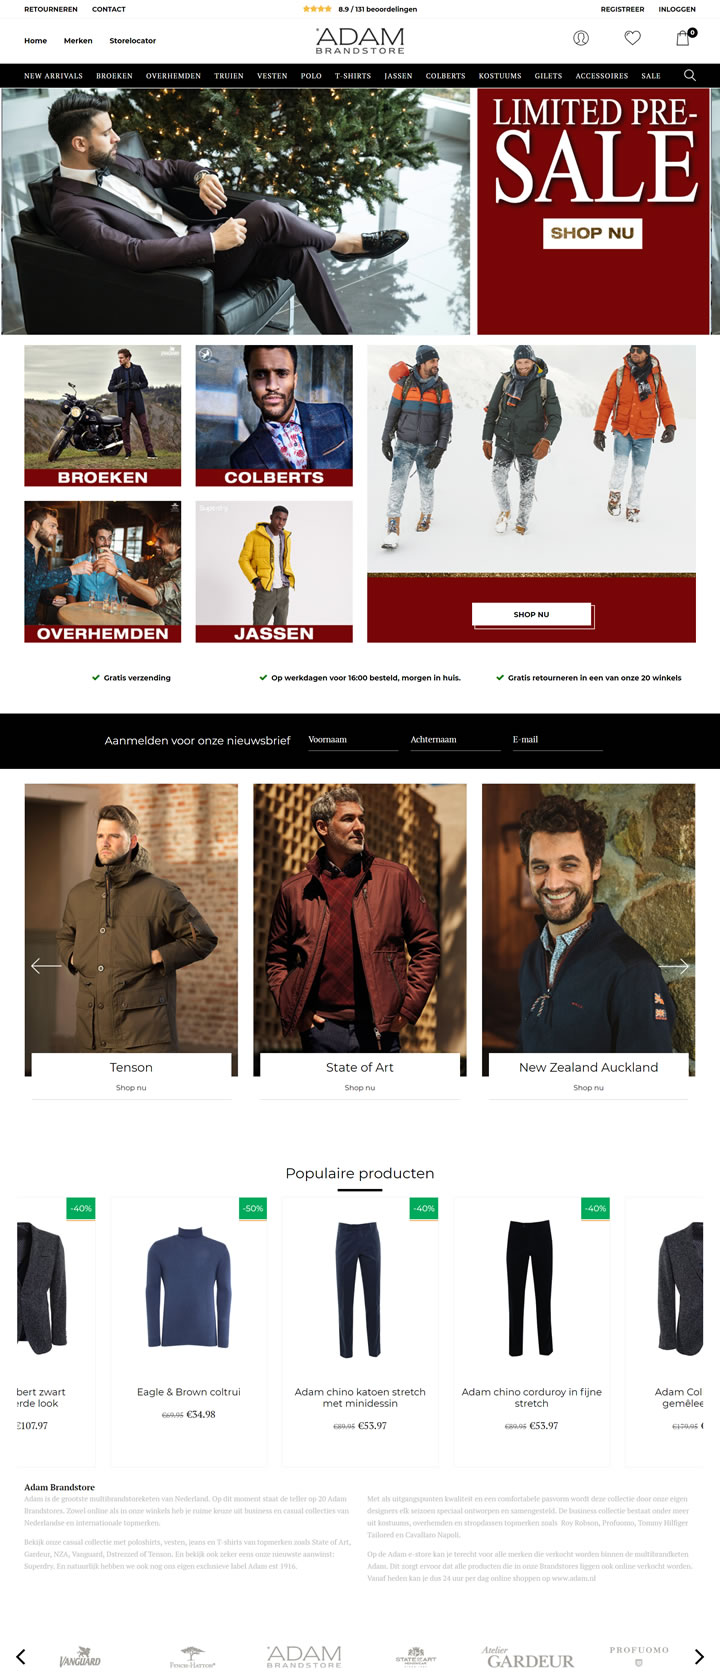This screenshot has width=720, height=1678.
Task: Open the shopping bag cart icon
Action: coord(684,38)
